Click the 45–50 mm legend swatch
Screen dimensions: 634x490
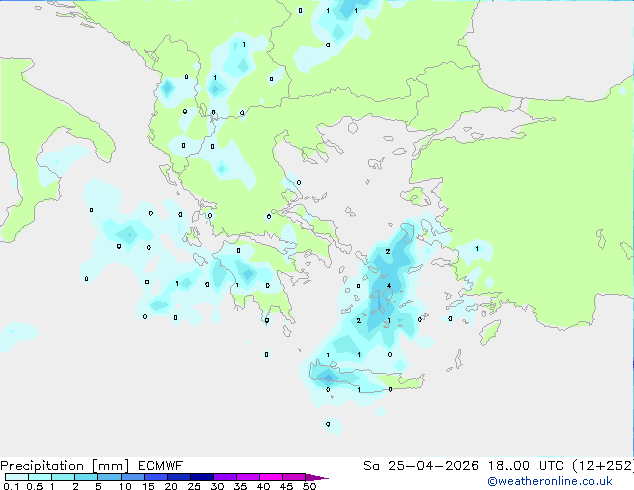[294, 477]
